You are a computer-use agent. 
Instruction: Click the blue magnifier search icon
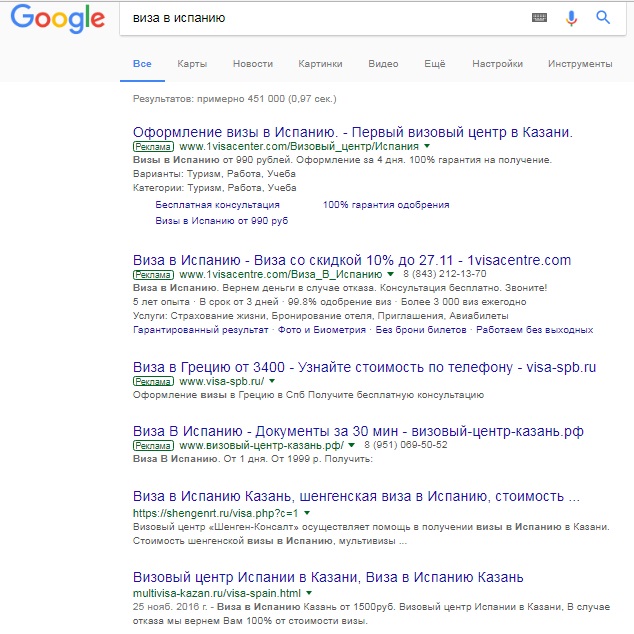(x=603, y=17)
